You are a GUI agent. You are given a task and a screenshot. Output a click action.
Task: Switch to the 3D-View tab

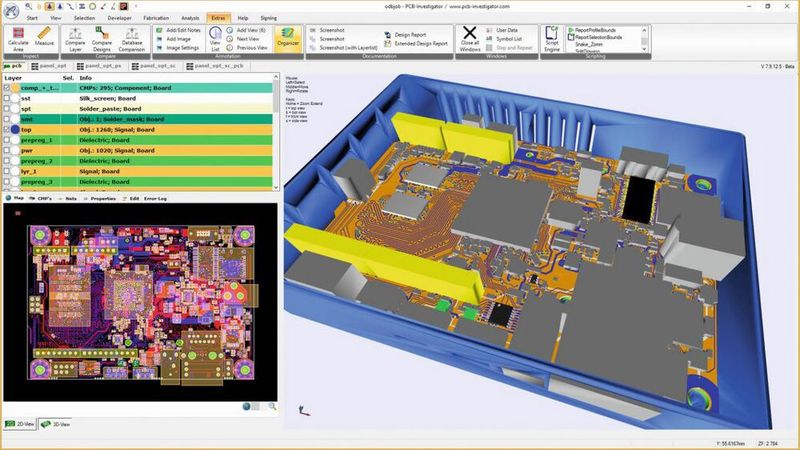(56, 424)
